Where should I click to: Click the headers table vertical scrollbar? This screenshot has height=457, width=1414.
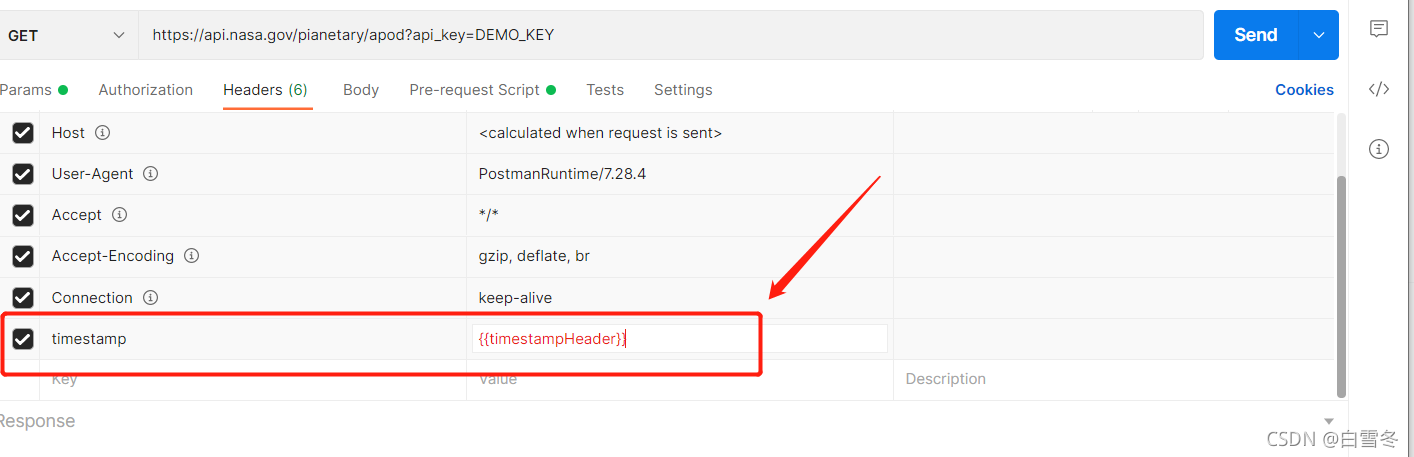click(x=1342, y=285)
